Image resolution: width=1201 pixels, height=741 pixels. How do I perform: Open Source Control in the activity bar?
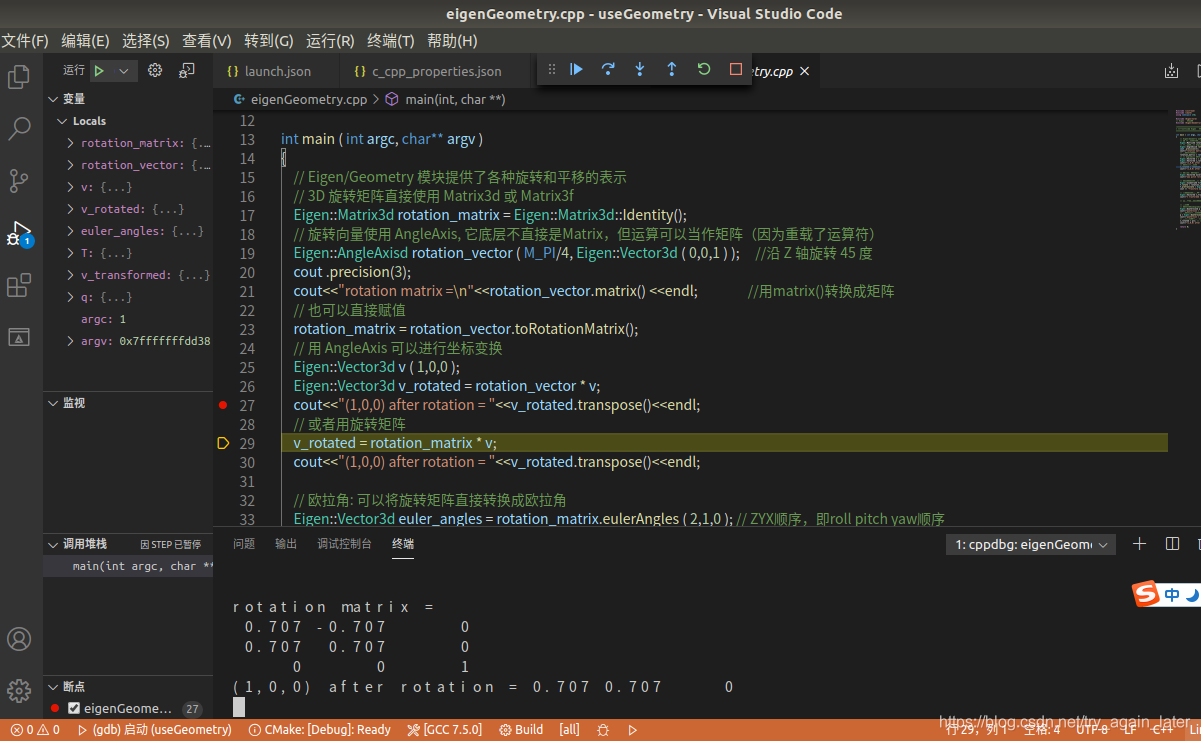tap(19, 180)
